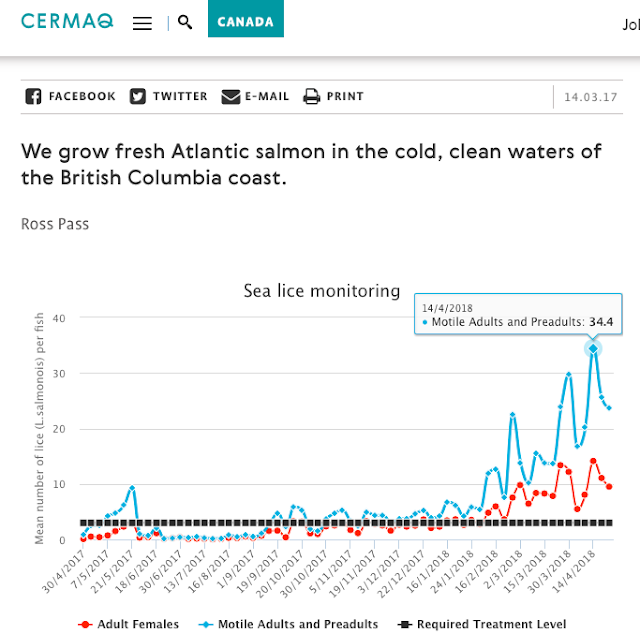This screenshot has width=640, height=634.
Task: Share via the Twitter text link
Action: click(x=180, y=97)
